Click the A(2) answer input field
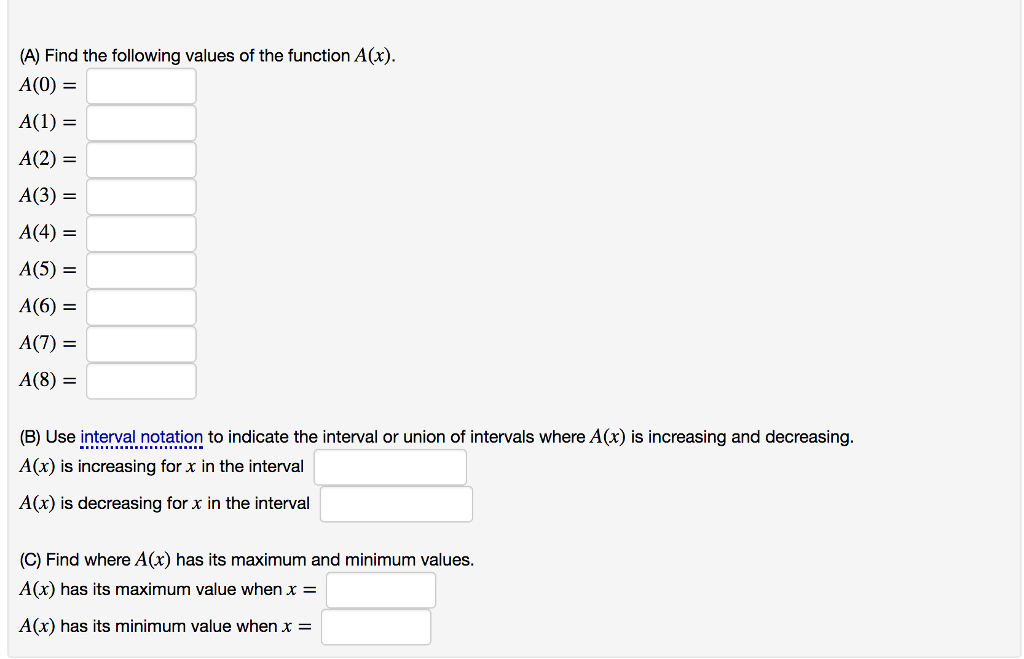Screen dimensions: 1024x659 pos(140,159)
